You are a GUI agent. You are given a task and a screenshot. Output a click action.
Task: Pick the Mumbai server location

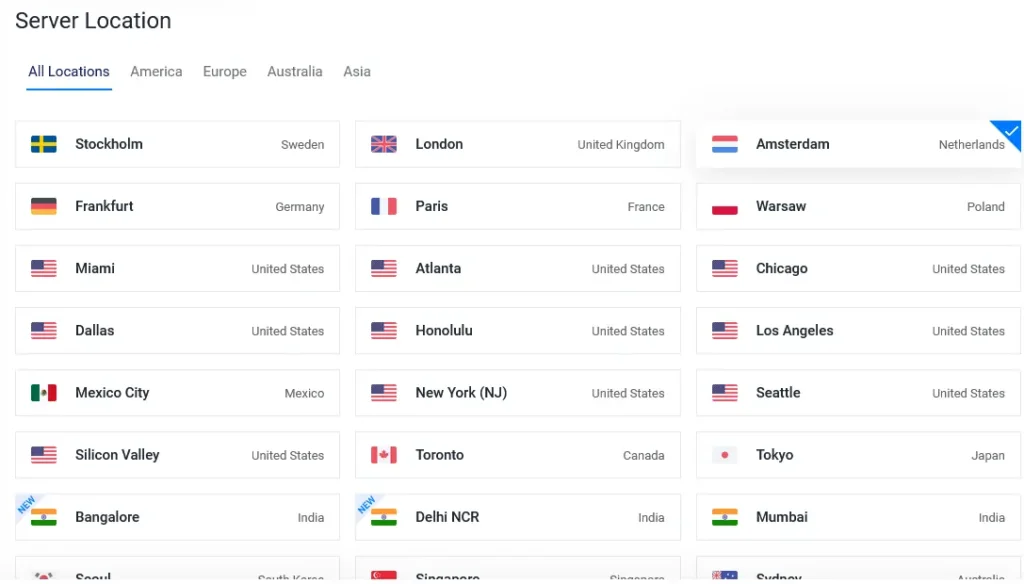click(857, 517)
